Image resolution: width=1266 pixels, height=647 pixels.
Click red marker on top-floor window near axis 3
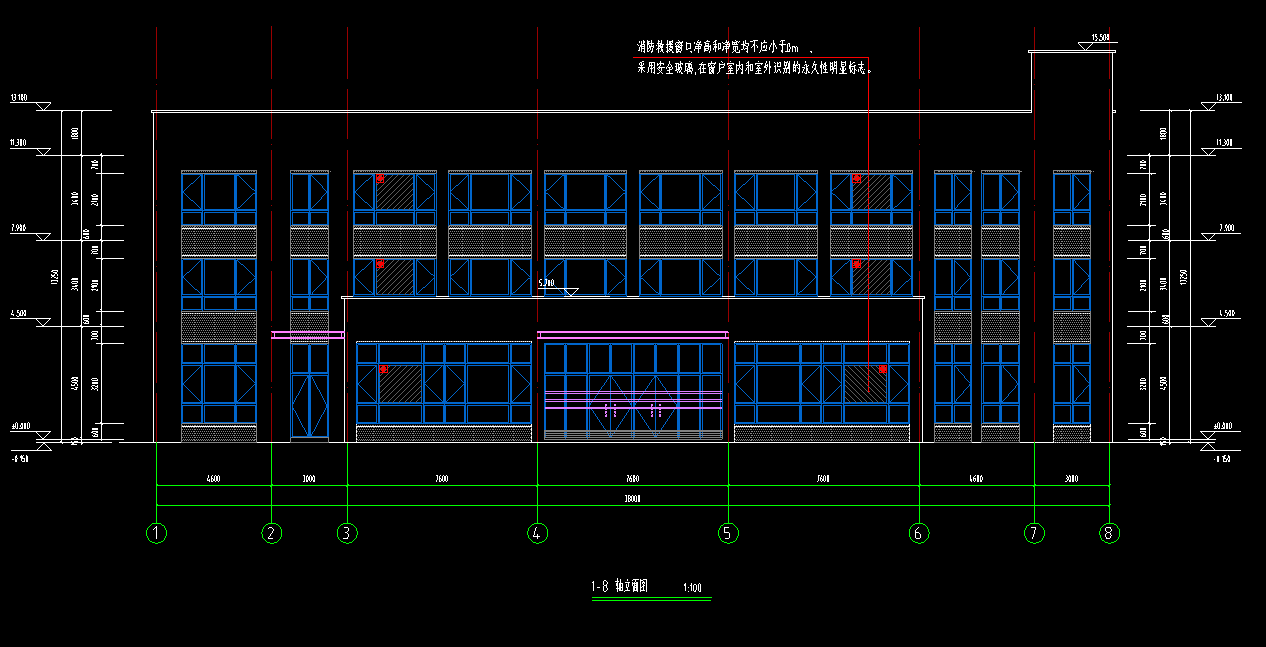pos(380,179)
